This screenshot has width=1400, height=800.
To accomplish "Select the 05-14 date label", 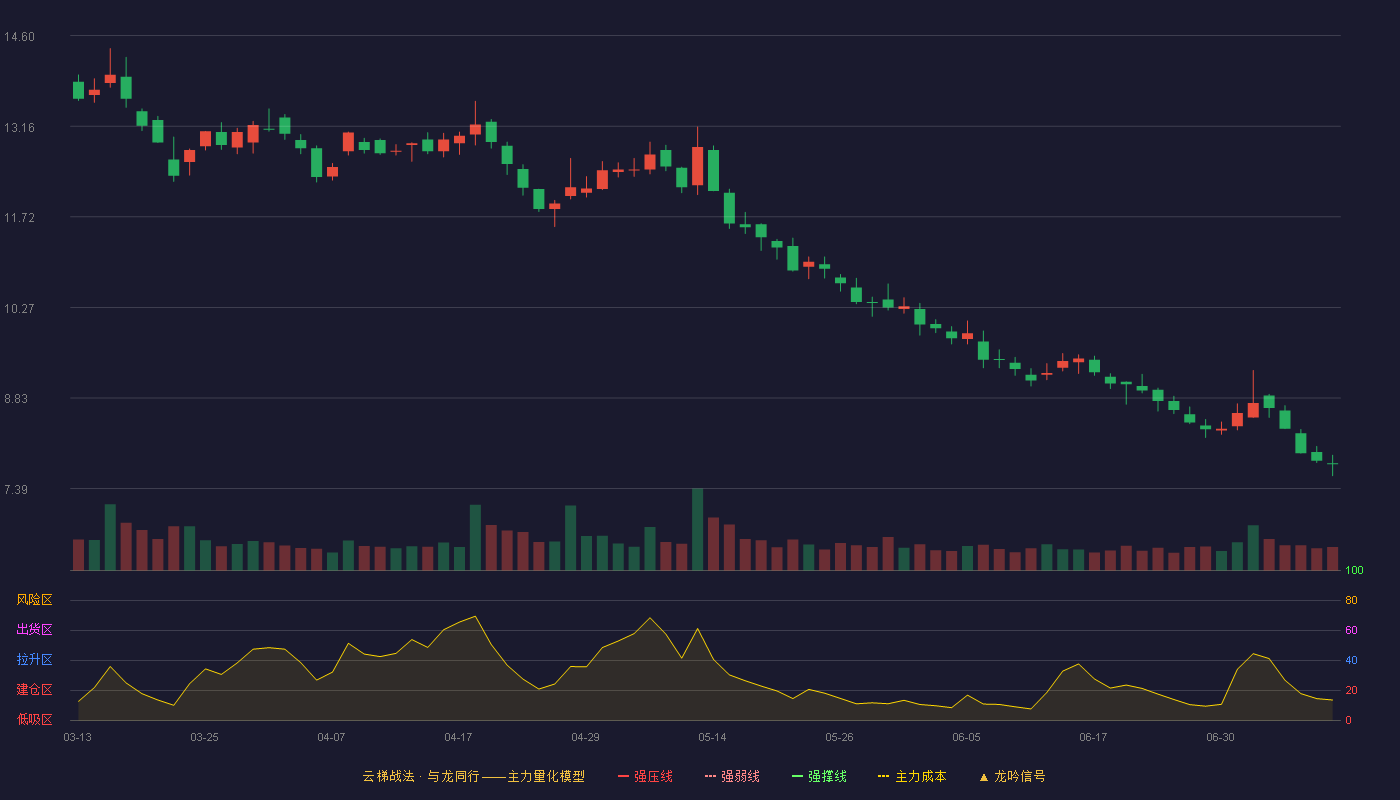I will point(712,737).
